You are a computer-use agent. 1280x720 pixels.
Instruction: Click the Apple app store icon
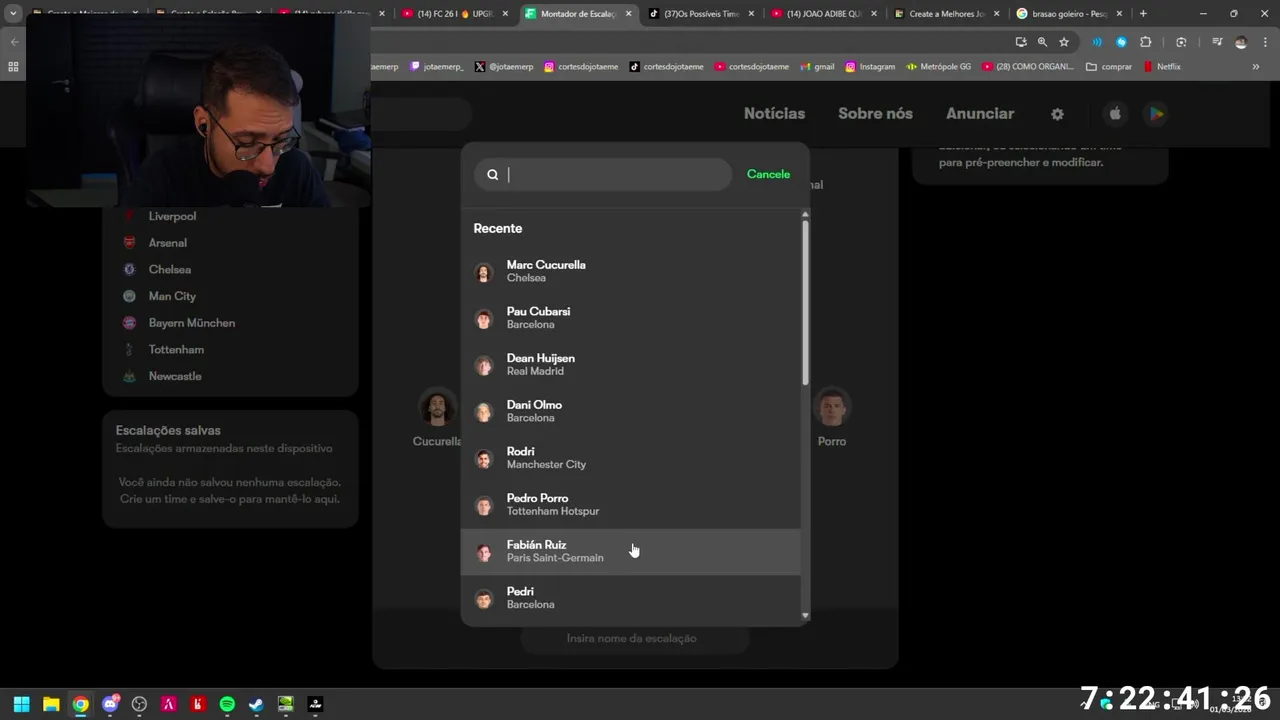point(1115,114)
